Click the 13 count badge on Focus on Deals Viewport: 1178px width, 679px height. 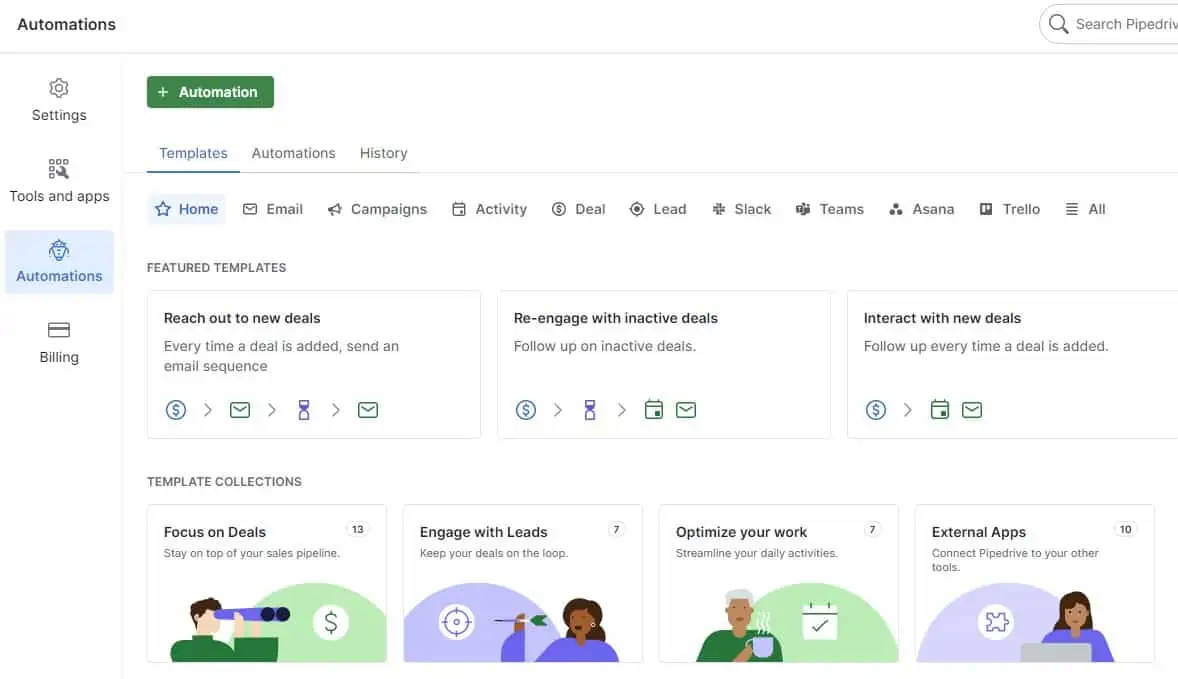358,530
